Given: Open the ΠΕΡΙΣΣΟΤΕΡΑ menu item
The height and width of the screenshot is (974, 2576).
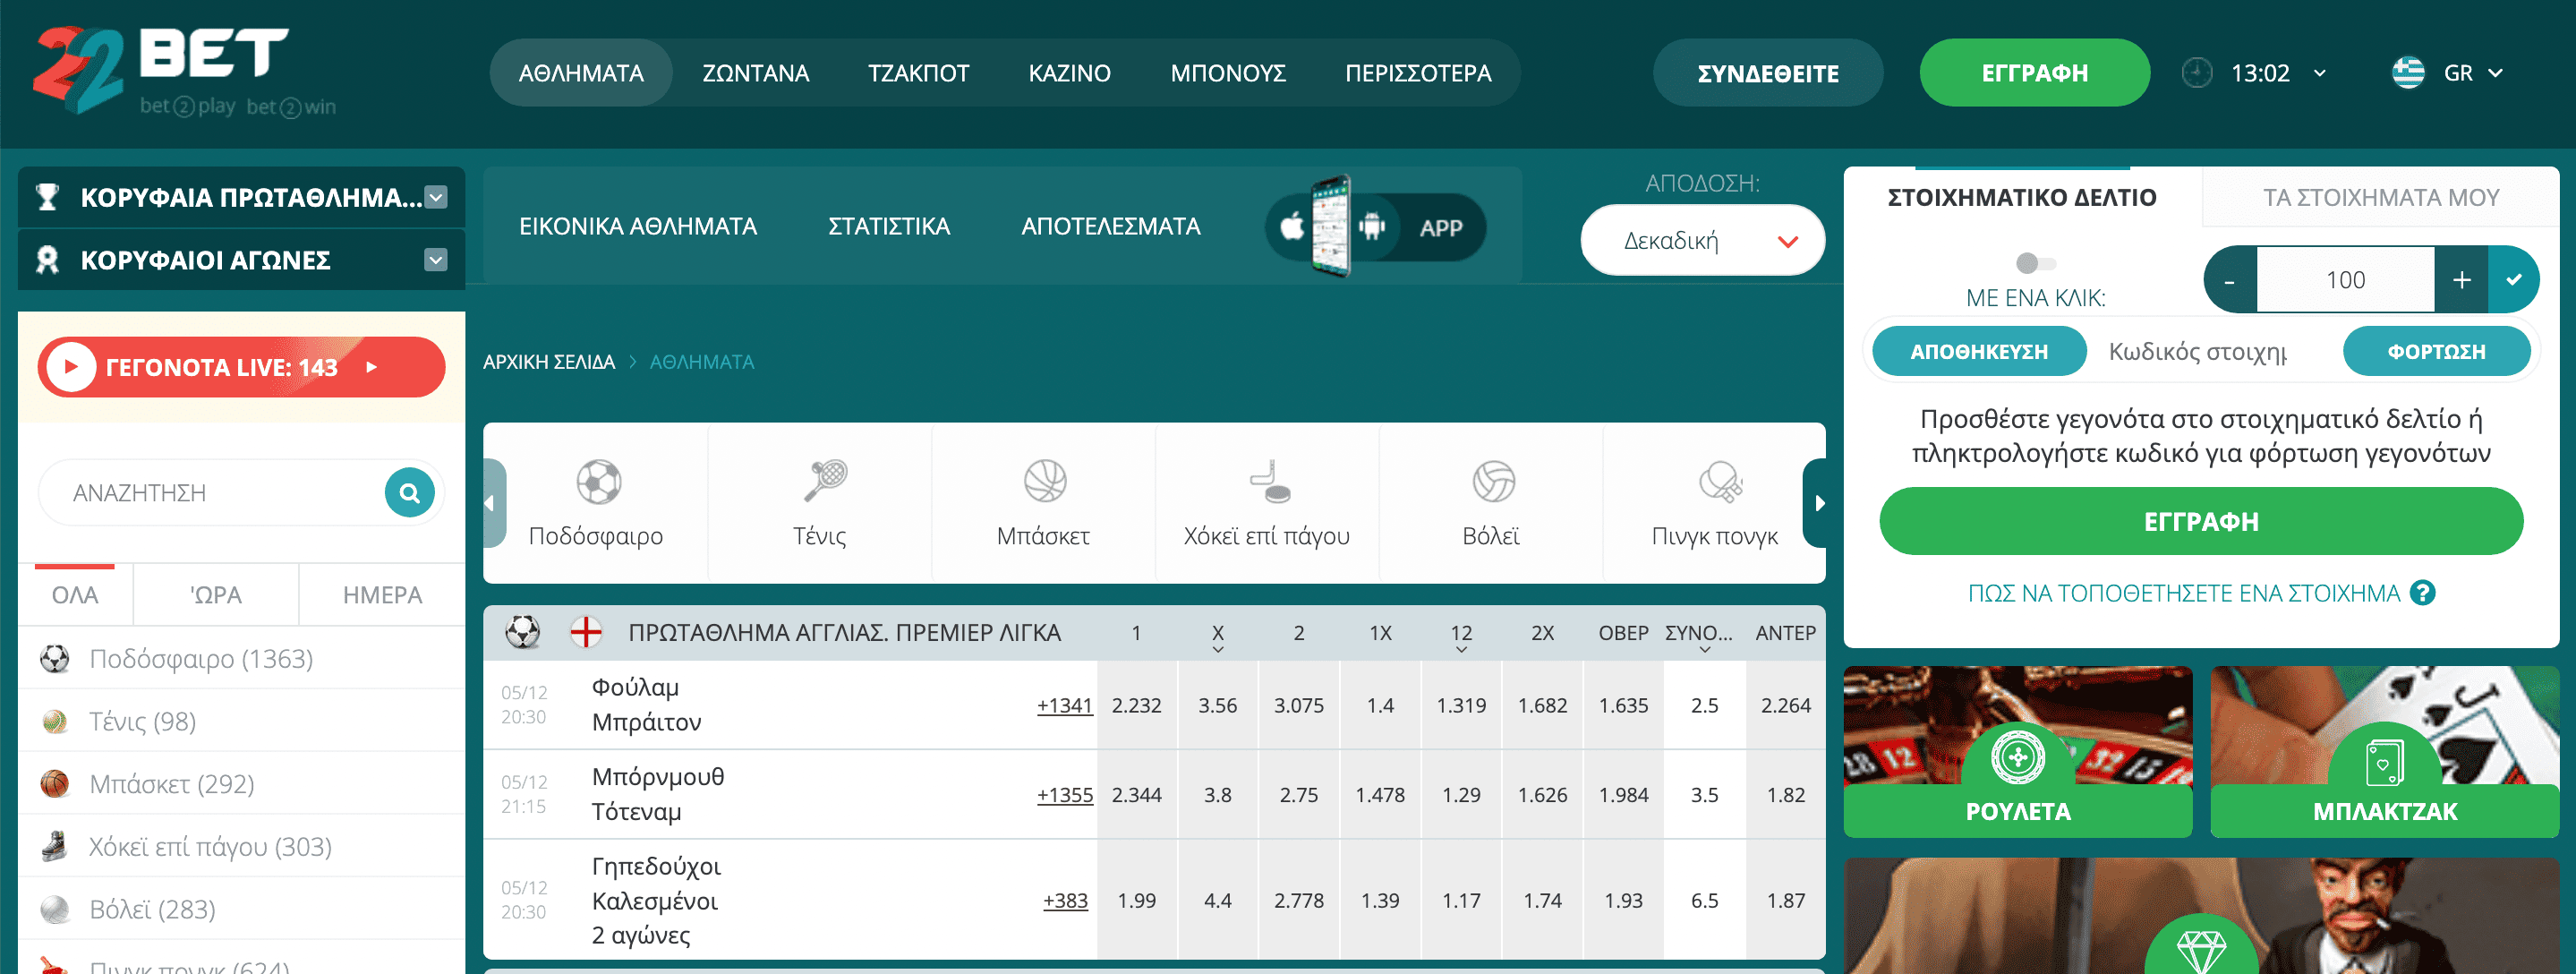Looking at the screenshot, I should [1417, 73].
